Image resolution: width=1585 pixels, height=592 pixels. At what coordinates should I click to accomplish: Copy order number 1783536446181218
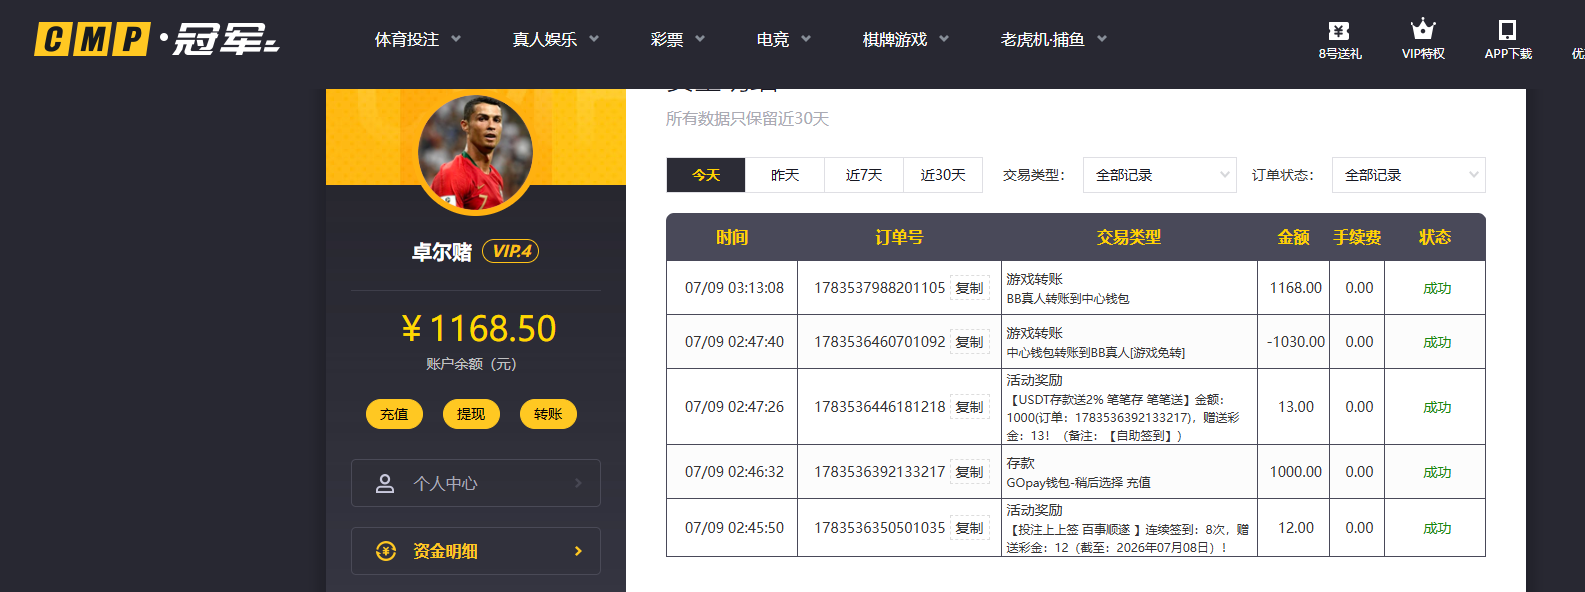point(969,407)
